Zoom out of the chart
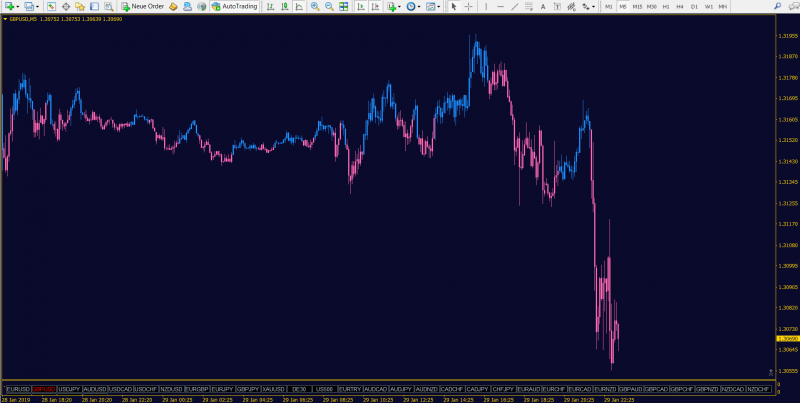 coord(330,7)
